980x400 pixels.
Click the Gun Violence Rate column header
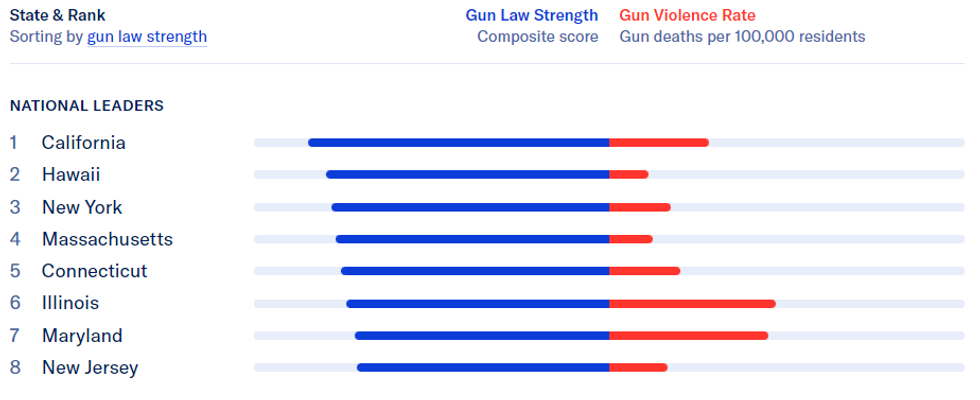(687, 15)
